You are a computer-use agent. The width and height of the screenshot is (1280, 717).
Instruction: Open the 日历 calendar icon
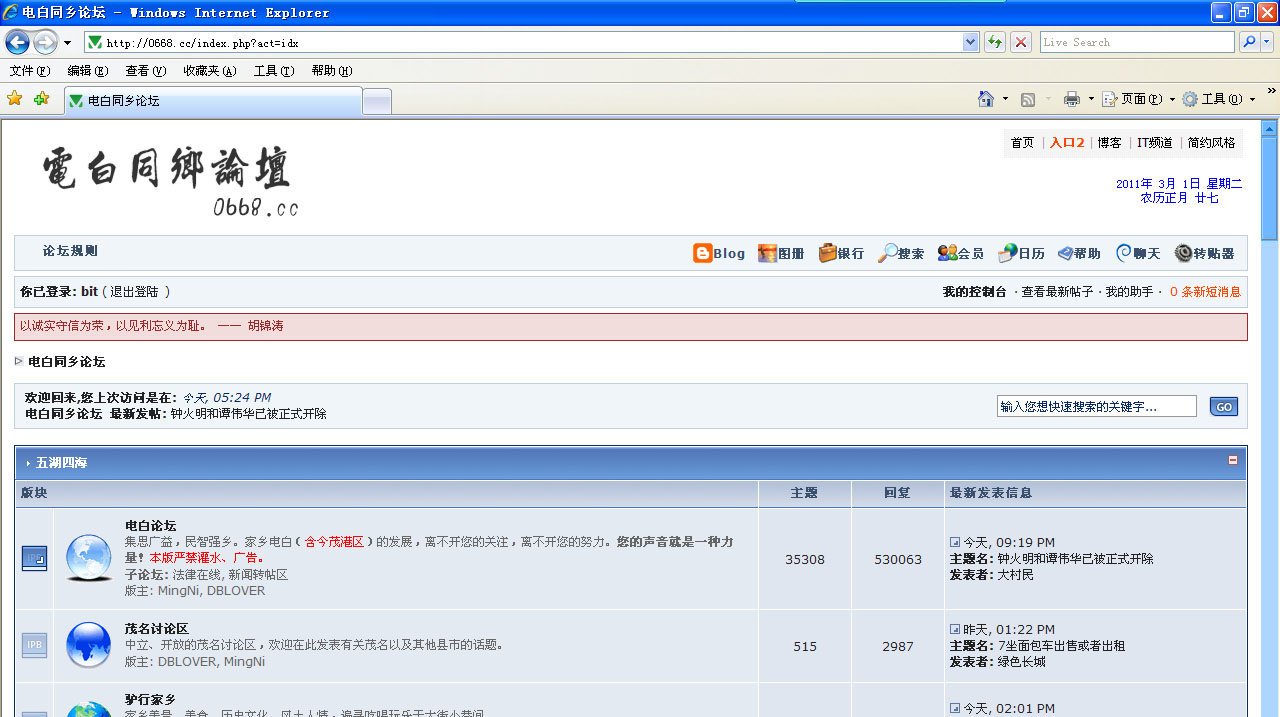click(x=1008, y=253)
